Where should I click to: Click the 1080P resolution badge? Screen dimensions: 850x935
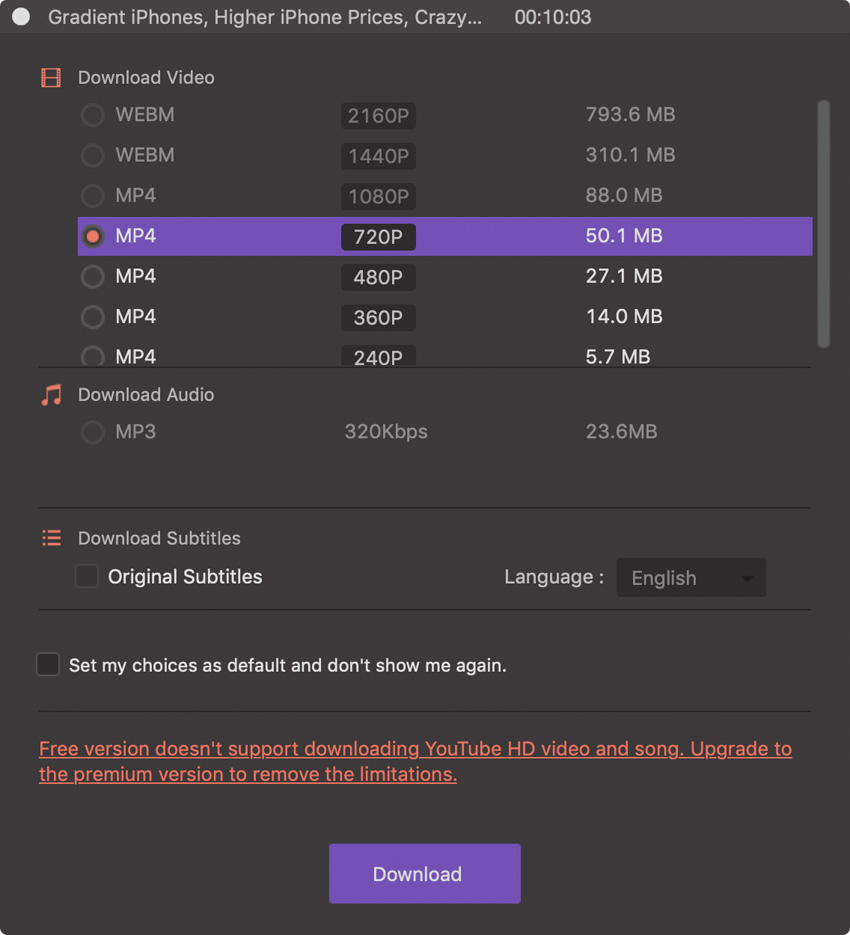378,196
